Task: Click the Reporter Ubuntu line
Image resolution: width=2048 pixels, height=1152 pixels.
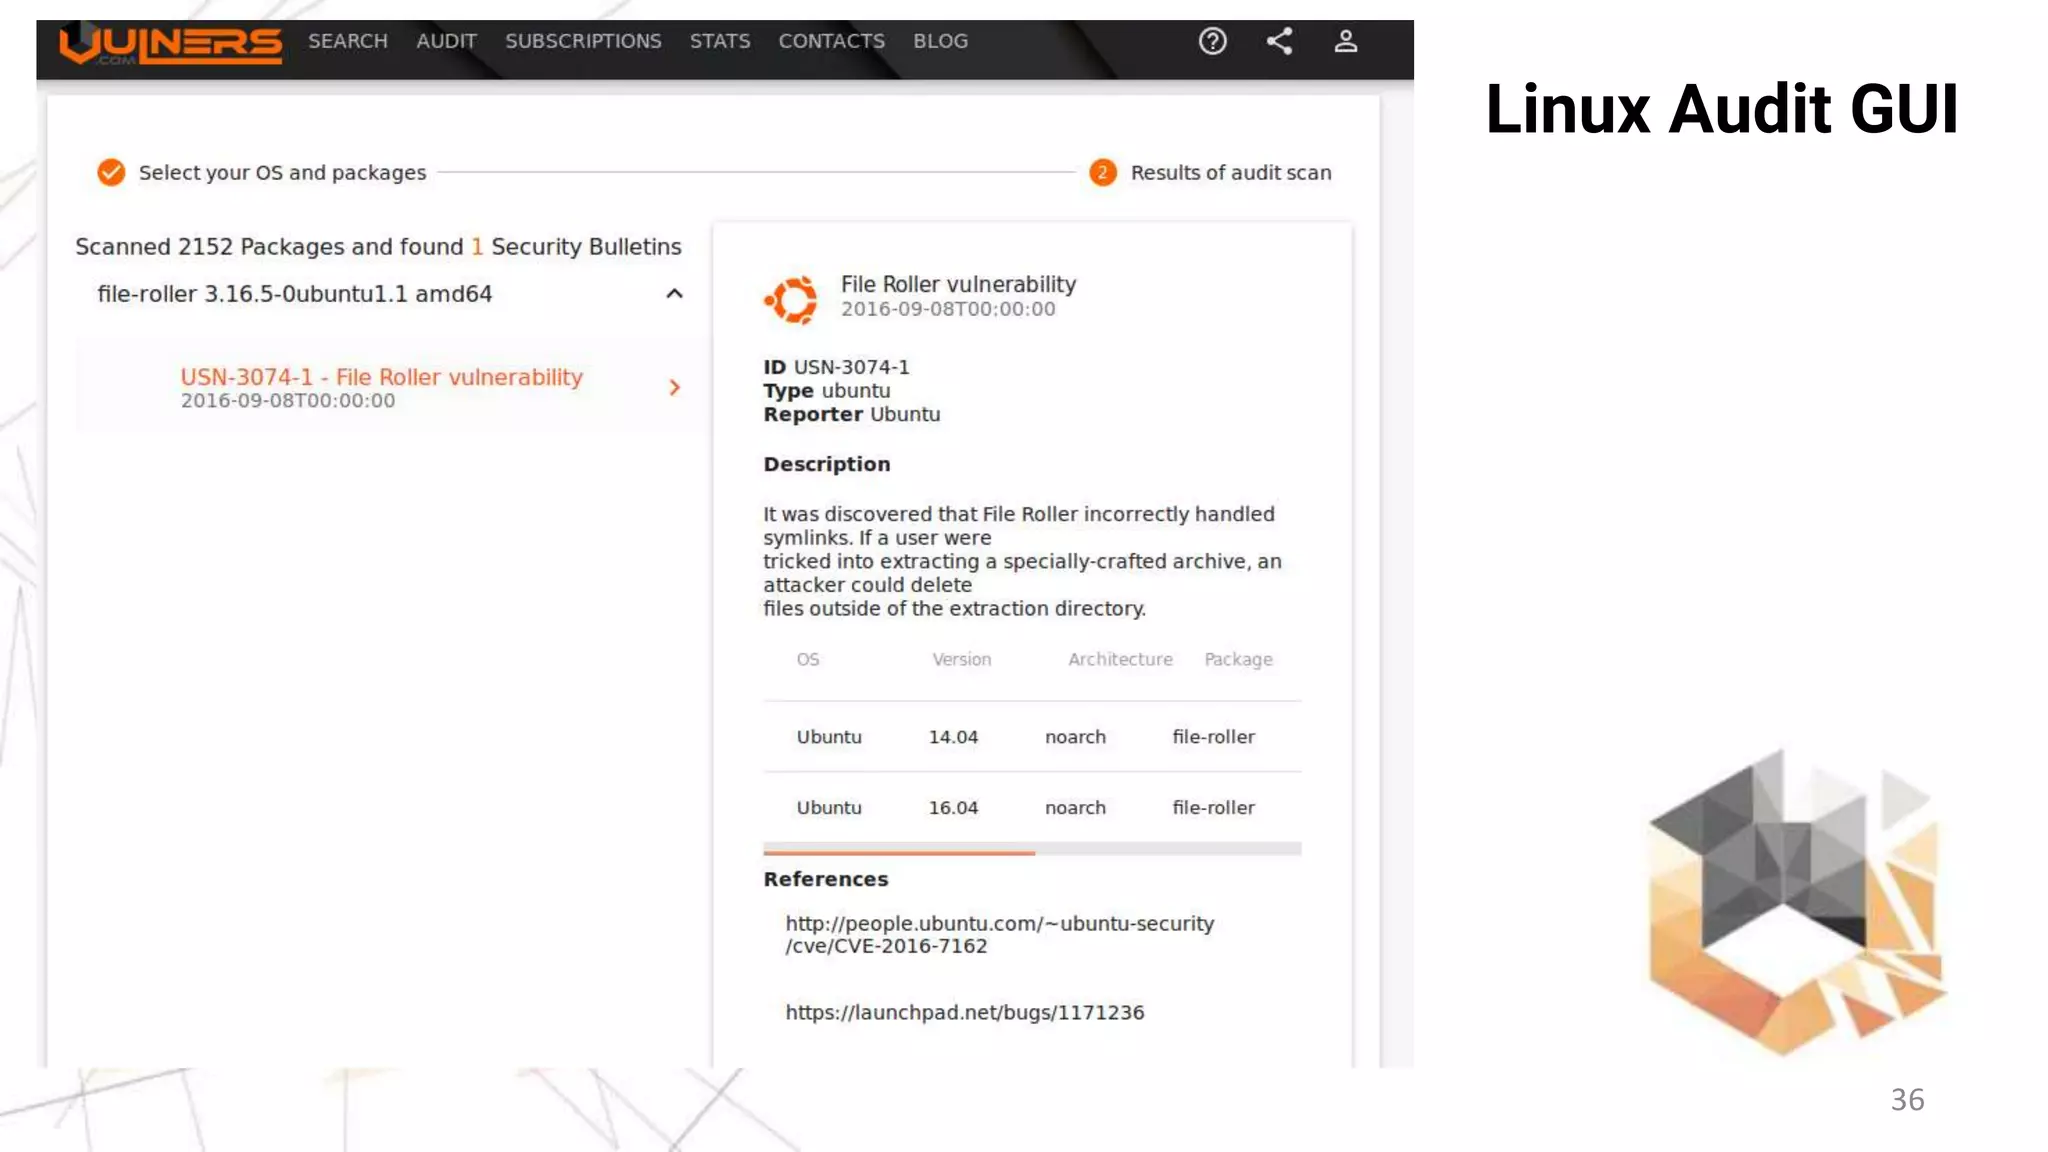Action: tap(851, 414)
